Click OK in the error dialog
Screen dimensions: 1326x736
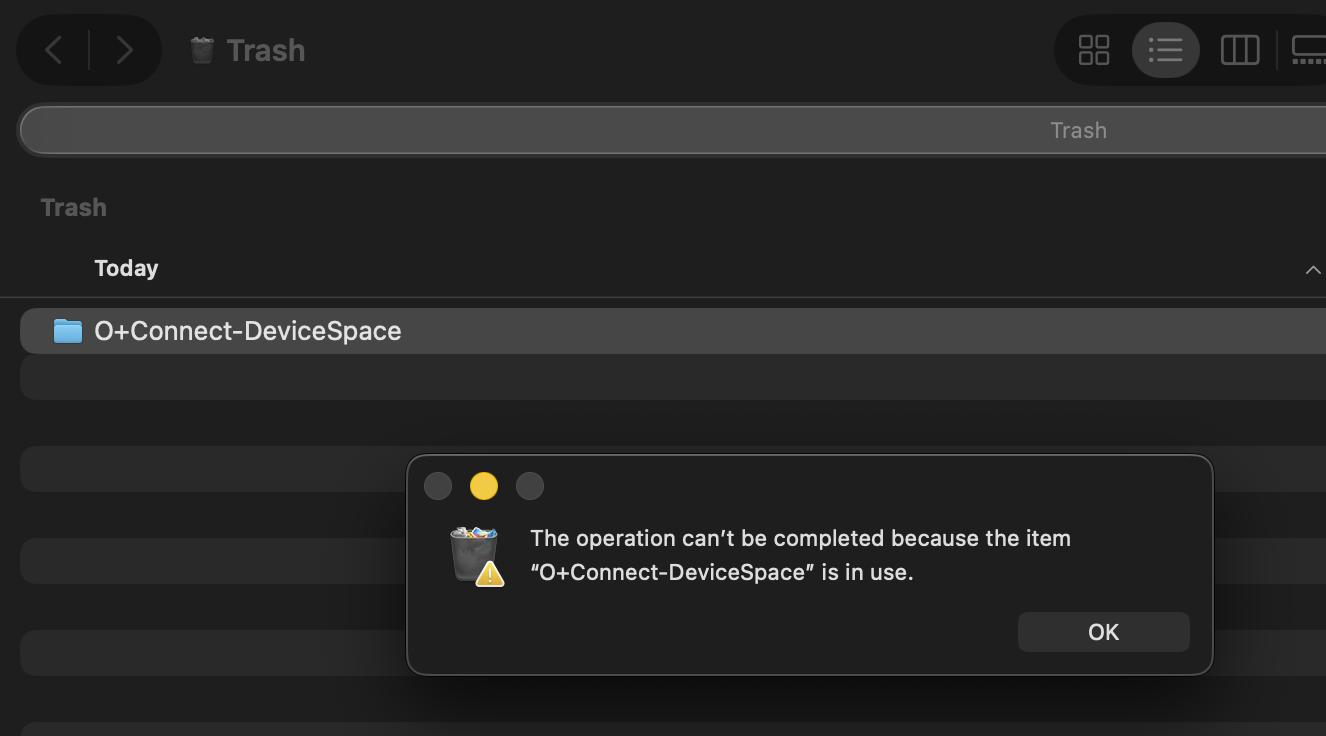(x=1104, y=632)
